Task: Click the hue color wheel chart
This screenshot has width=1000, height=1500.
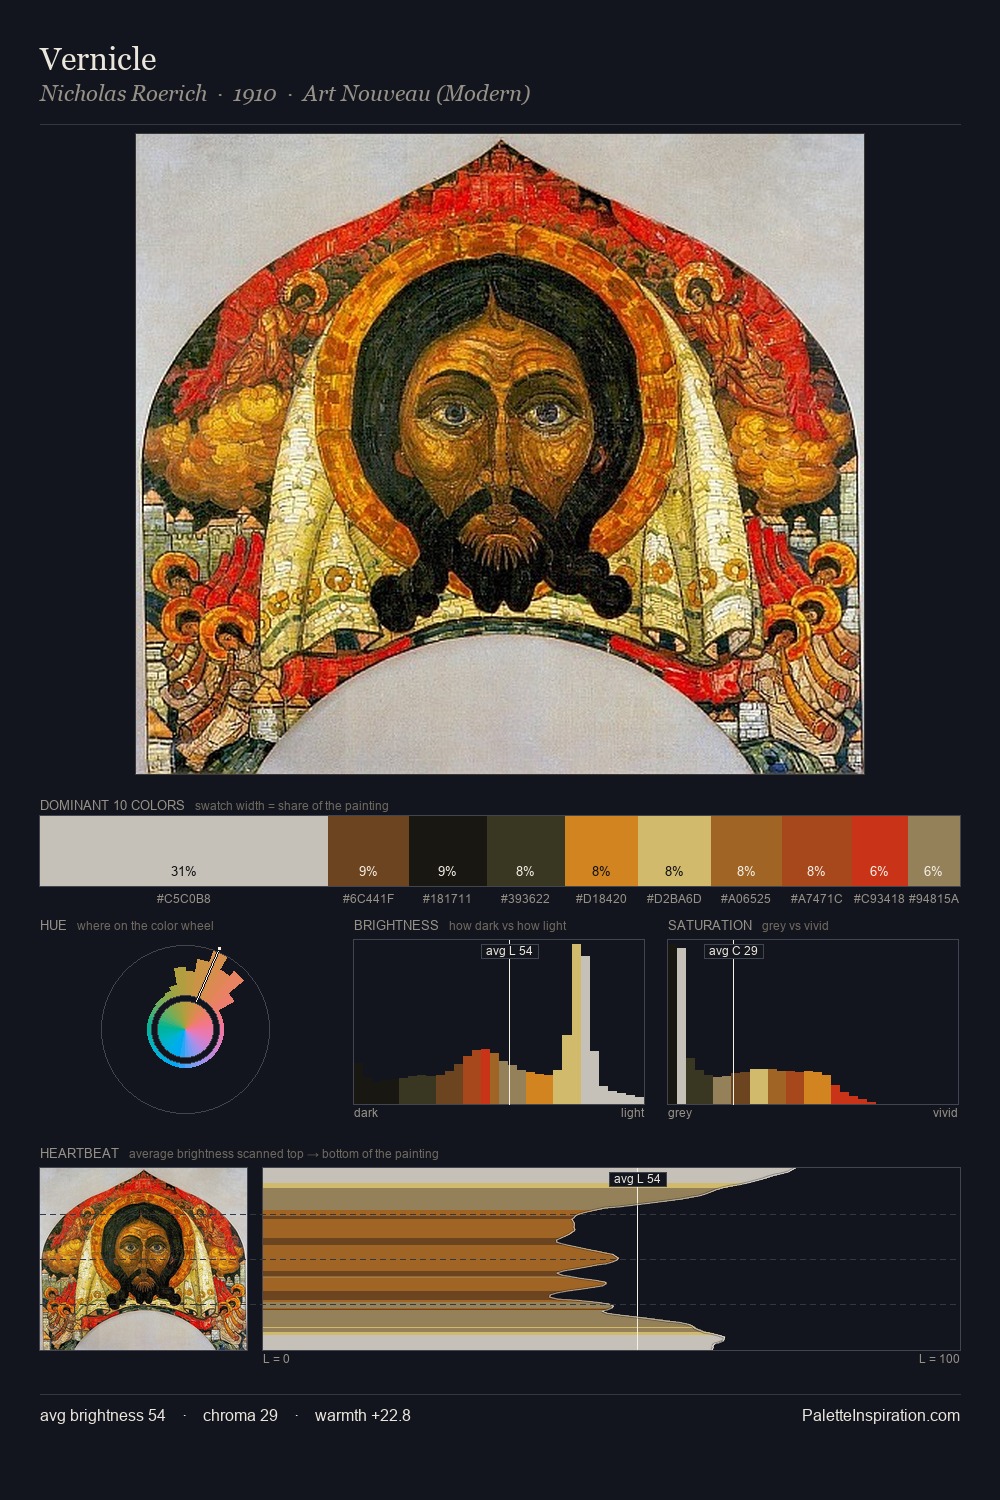Action: coord(185,1029)
